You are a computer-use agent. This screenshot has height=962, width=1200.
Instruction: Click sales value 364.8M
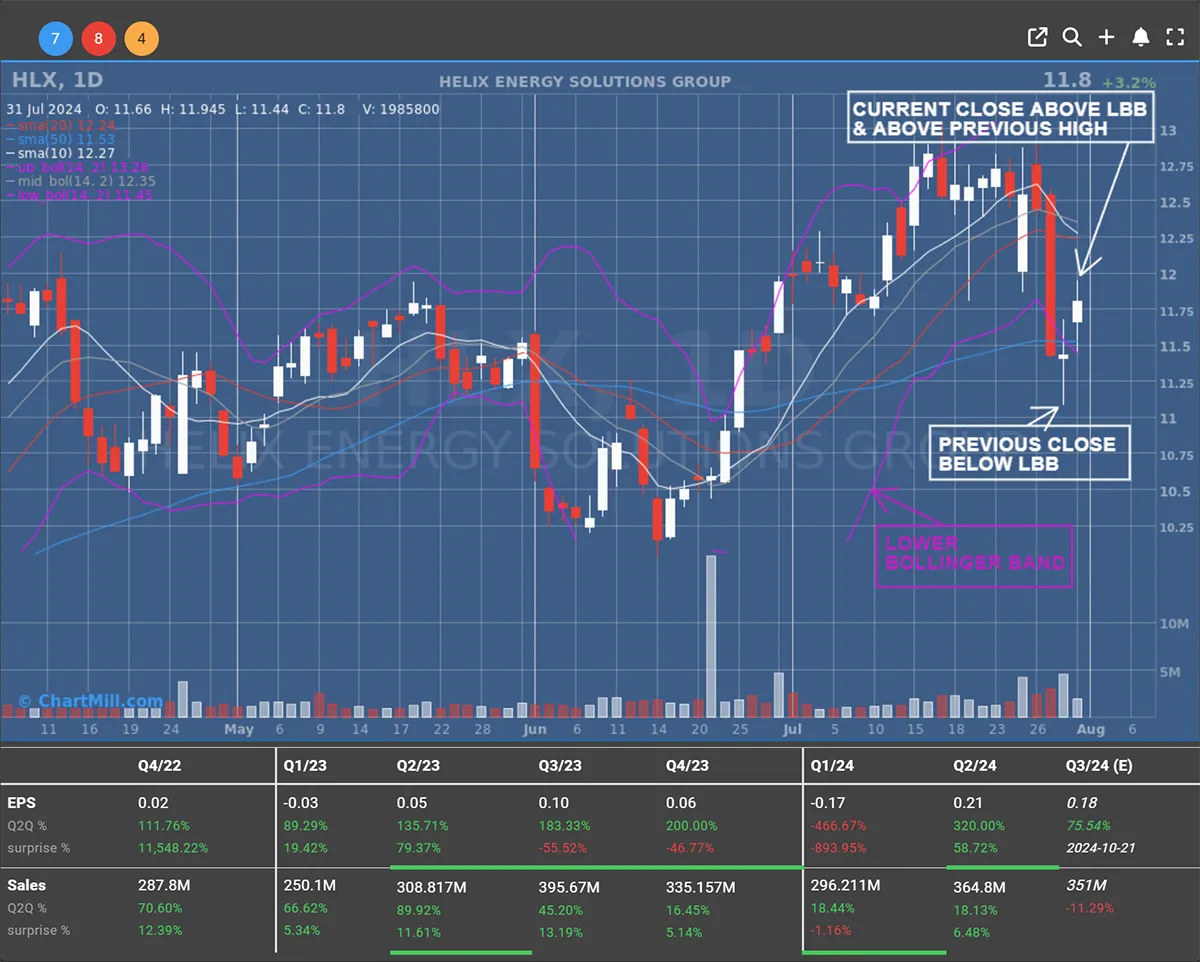click(981, 887)
